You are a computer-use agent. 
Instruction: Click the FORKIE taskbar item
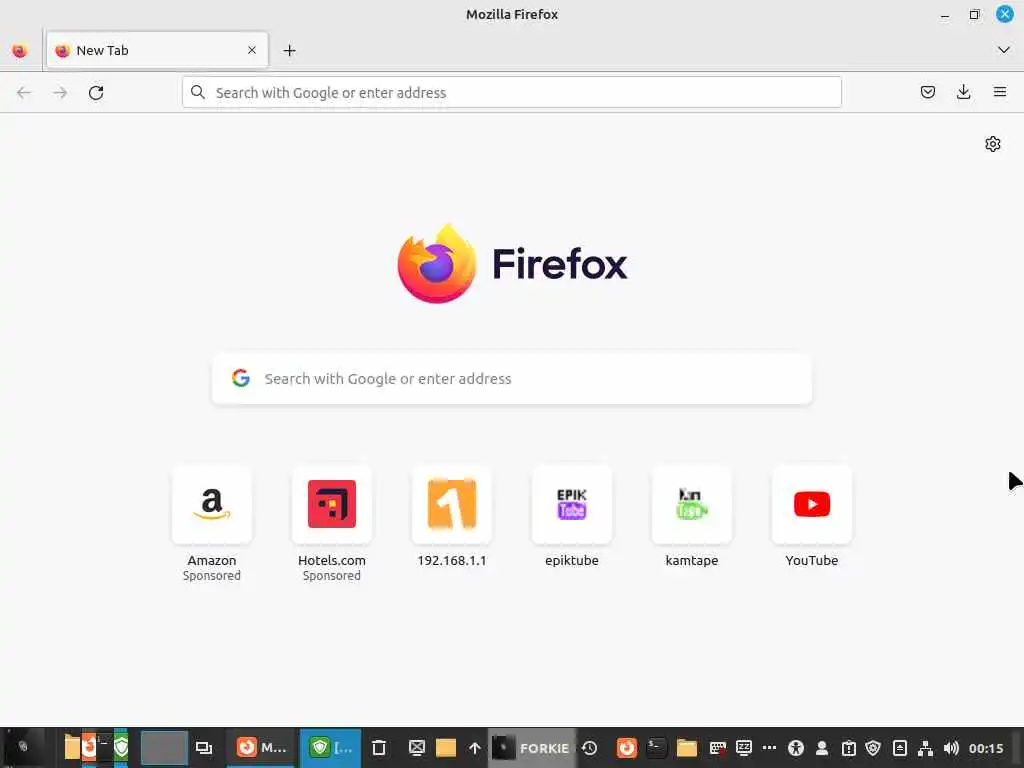[x=532, y=748]
